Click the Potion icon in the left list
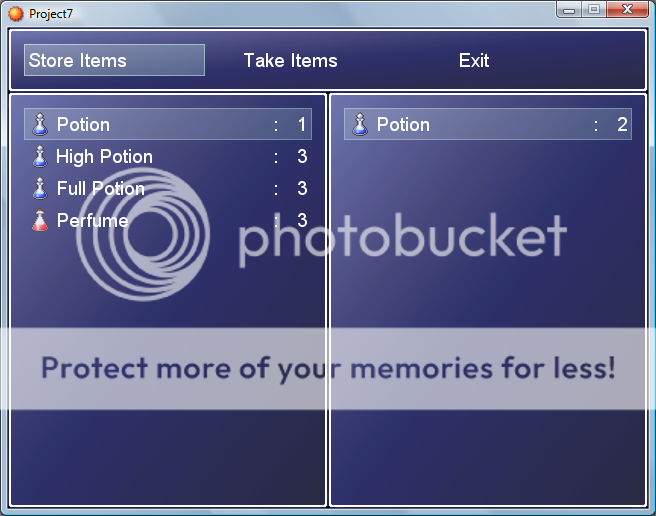656x516 pixels. pos(40,124)
